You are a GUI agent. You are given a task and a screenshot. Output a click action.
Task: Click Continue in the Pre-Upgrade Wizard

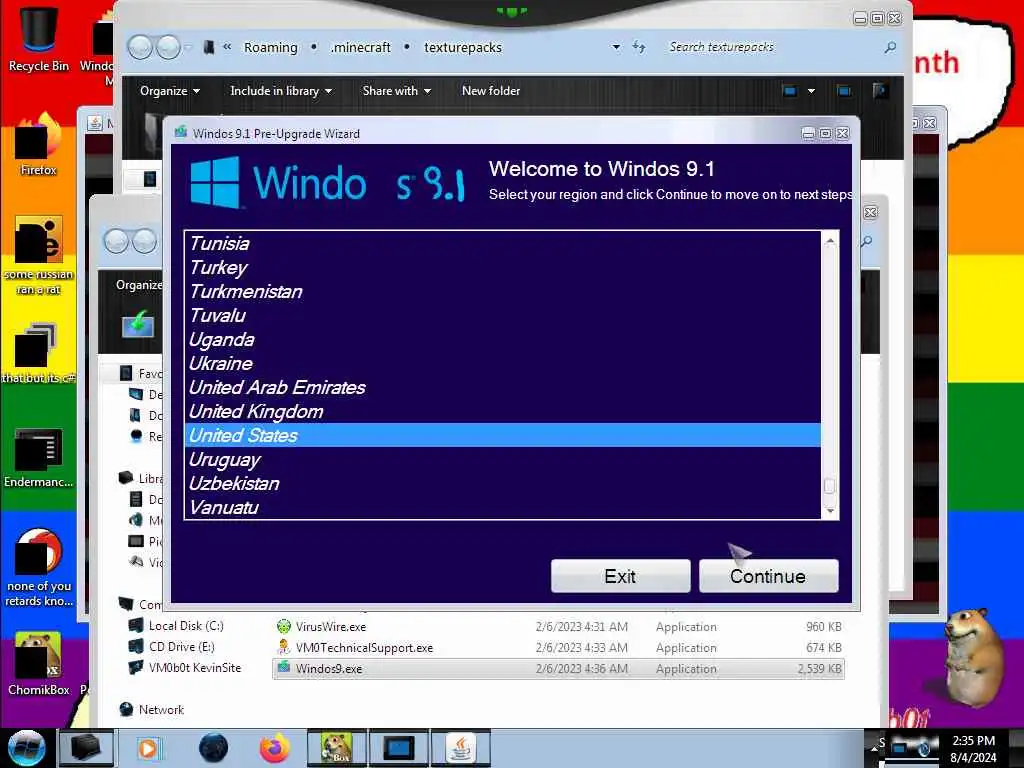pos(768,576)
